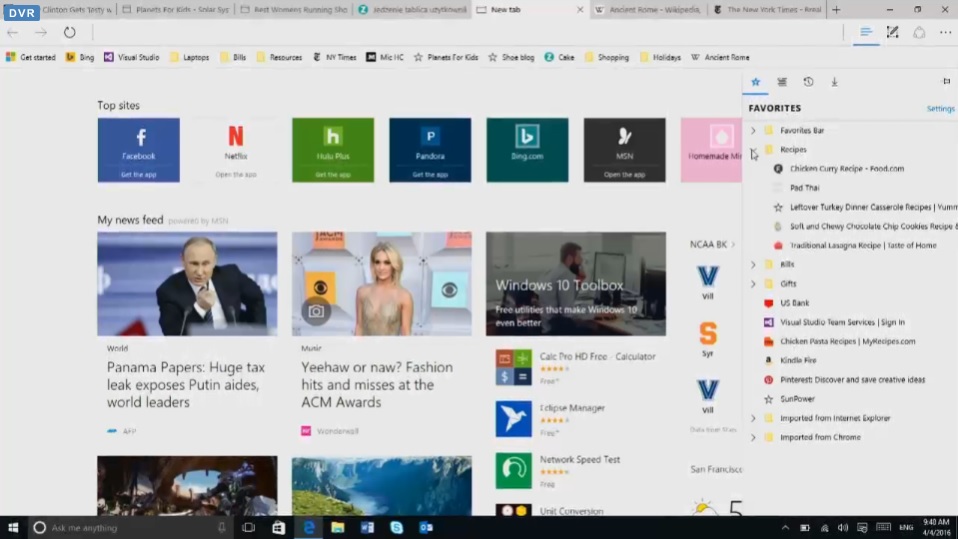Screen dimensions: 958x539
Task: Open the Calc Pro HD Free app icon
Action: (x=513, y=367)
